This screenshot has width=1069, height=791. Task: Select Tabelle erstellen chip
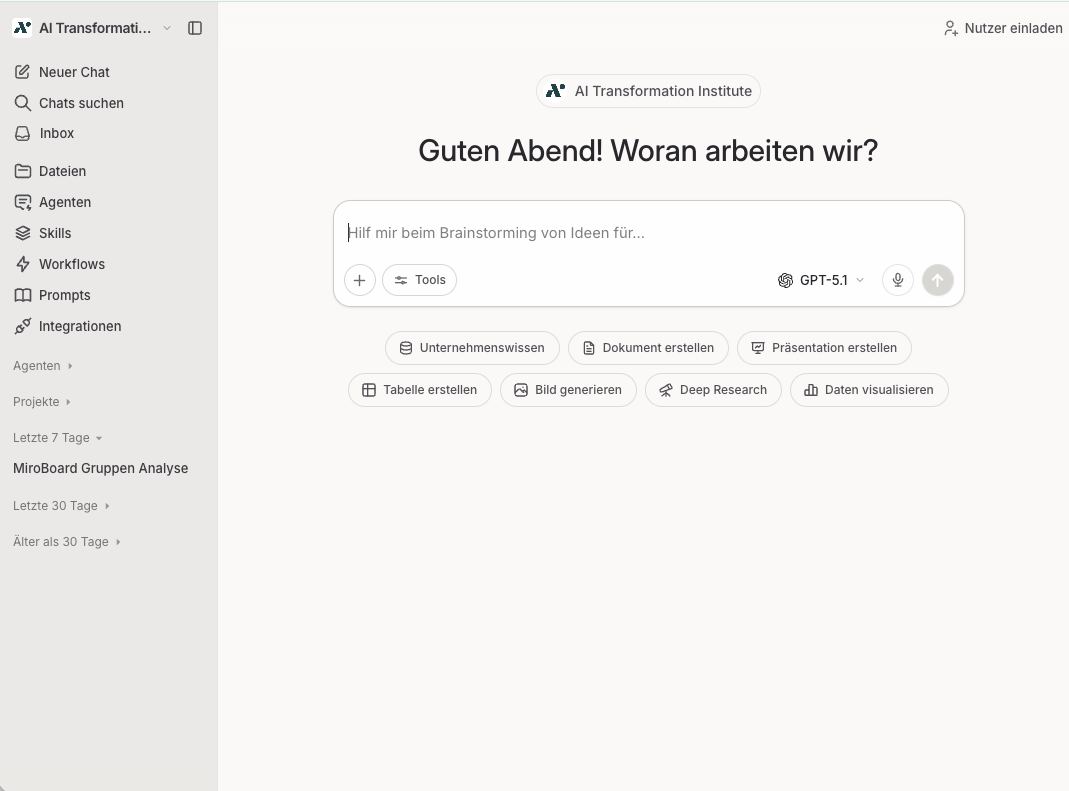420,390
